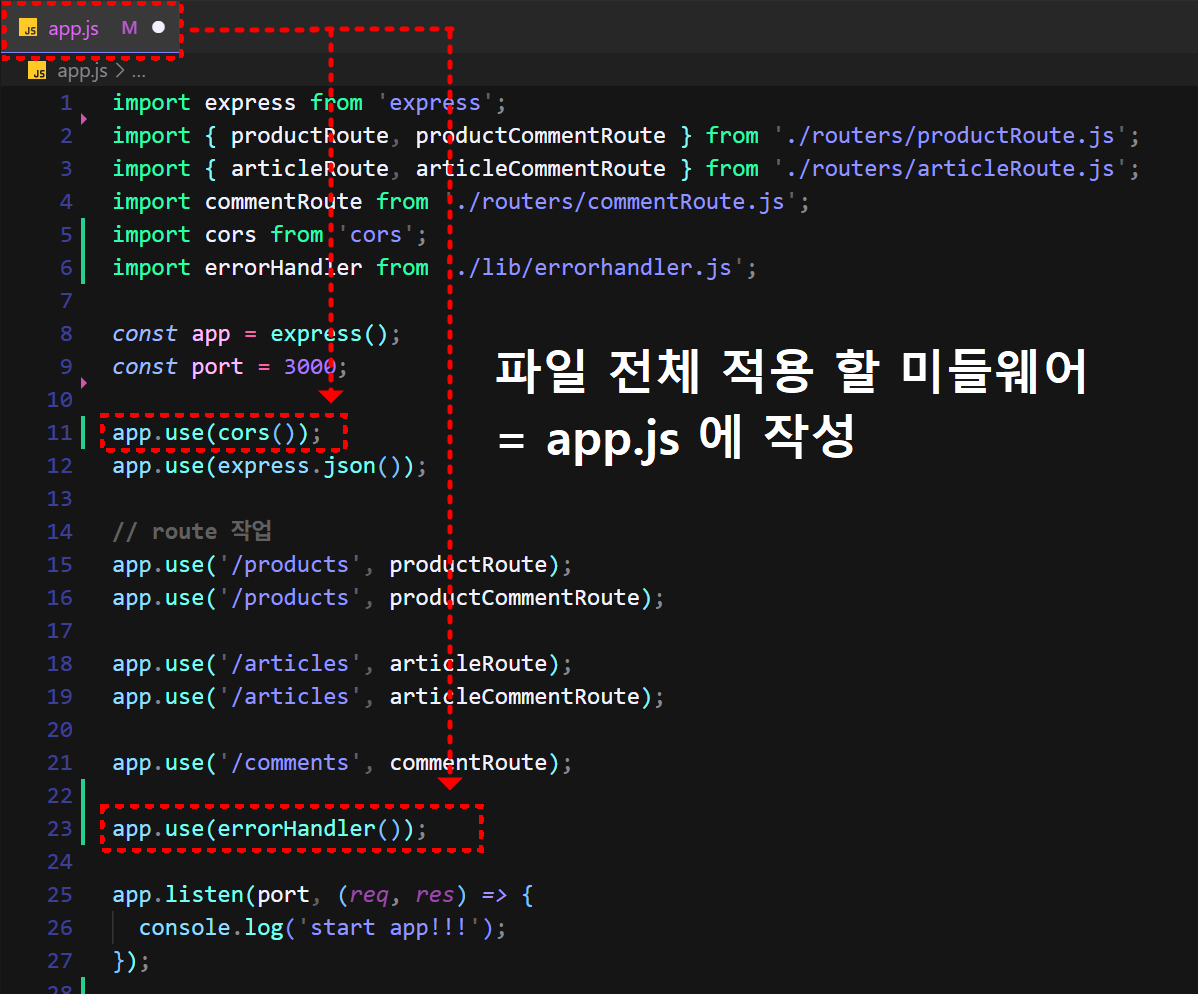Click the '// route 작업' comment
The width and height of the screenshot is (1198, 994).
pos(192,532)
